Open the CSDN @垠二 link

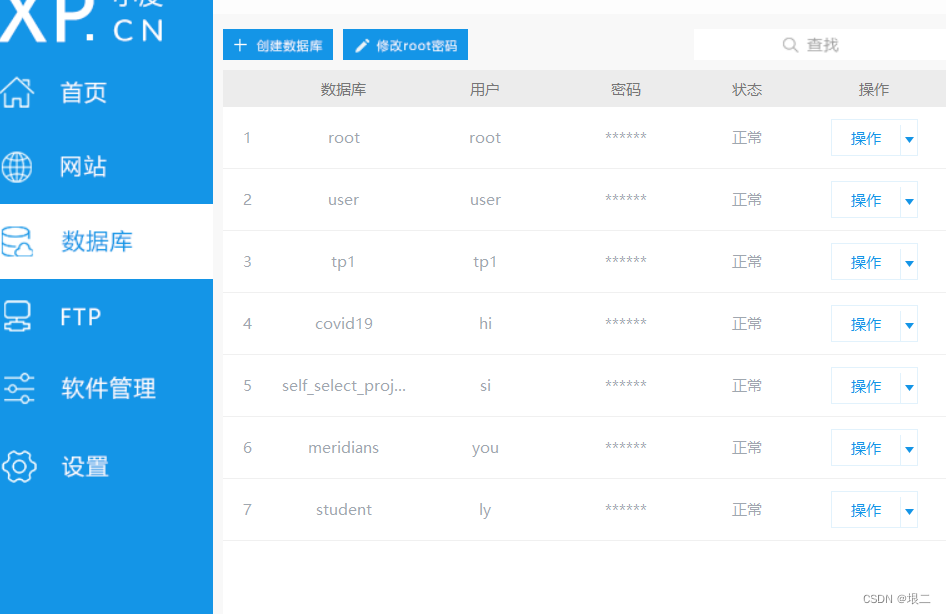click(x=899, y=597)
